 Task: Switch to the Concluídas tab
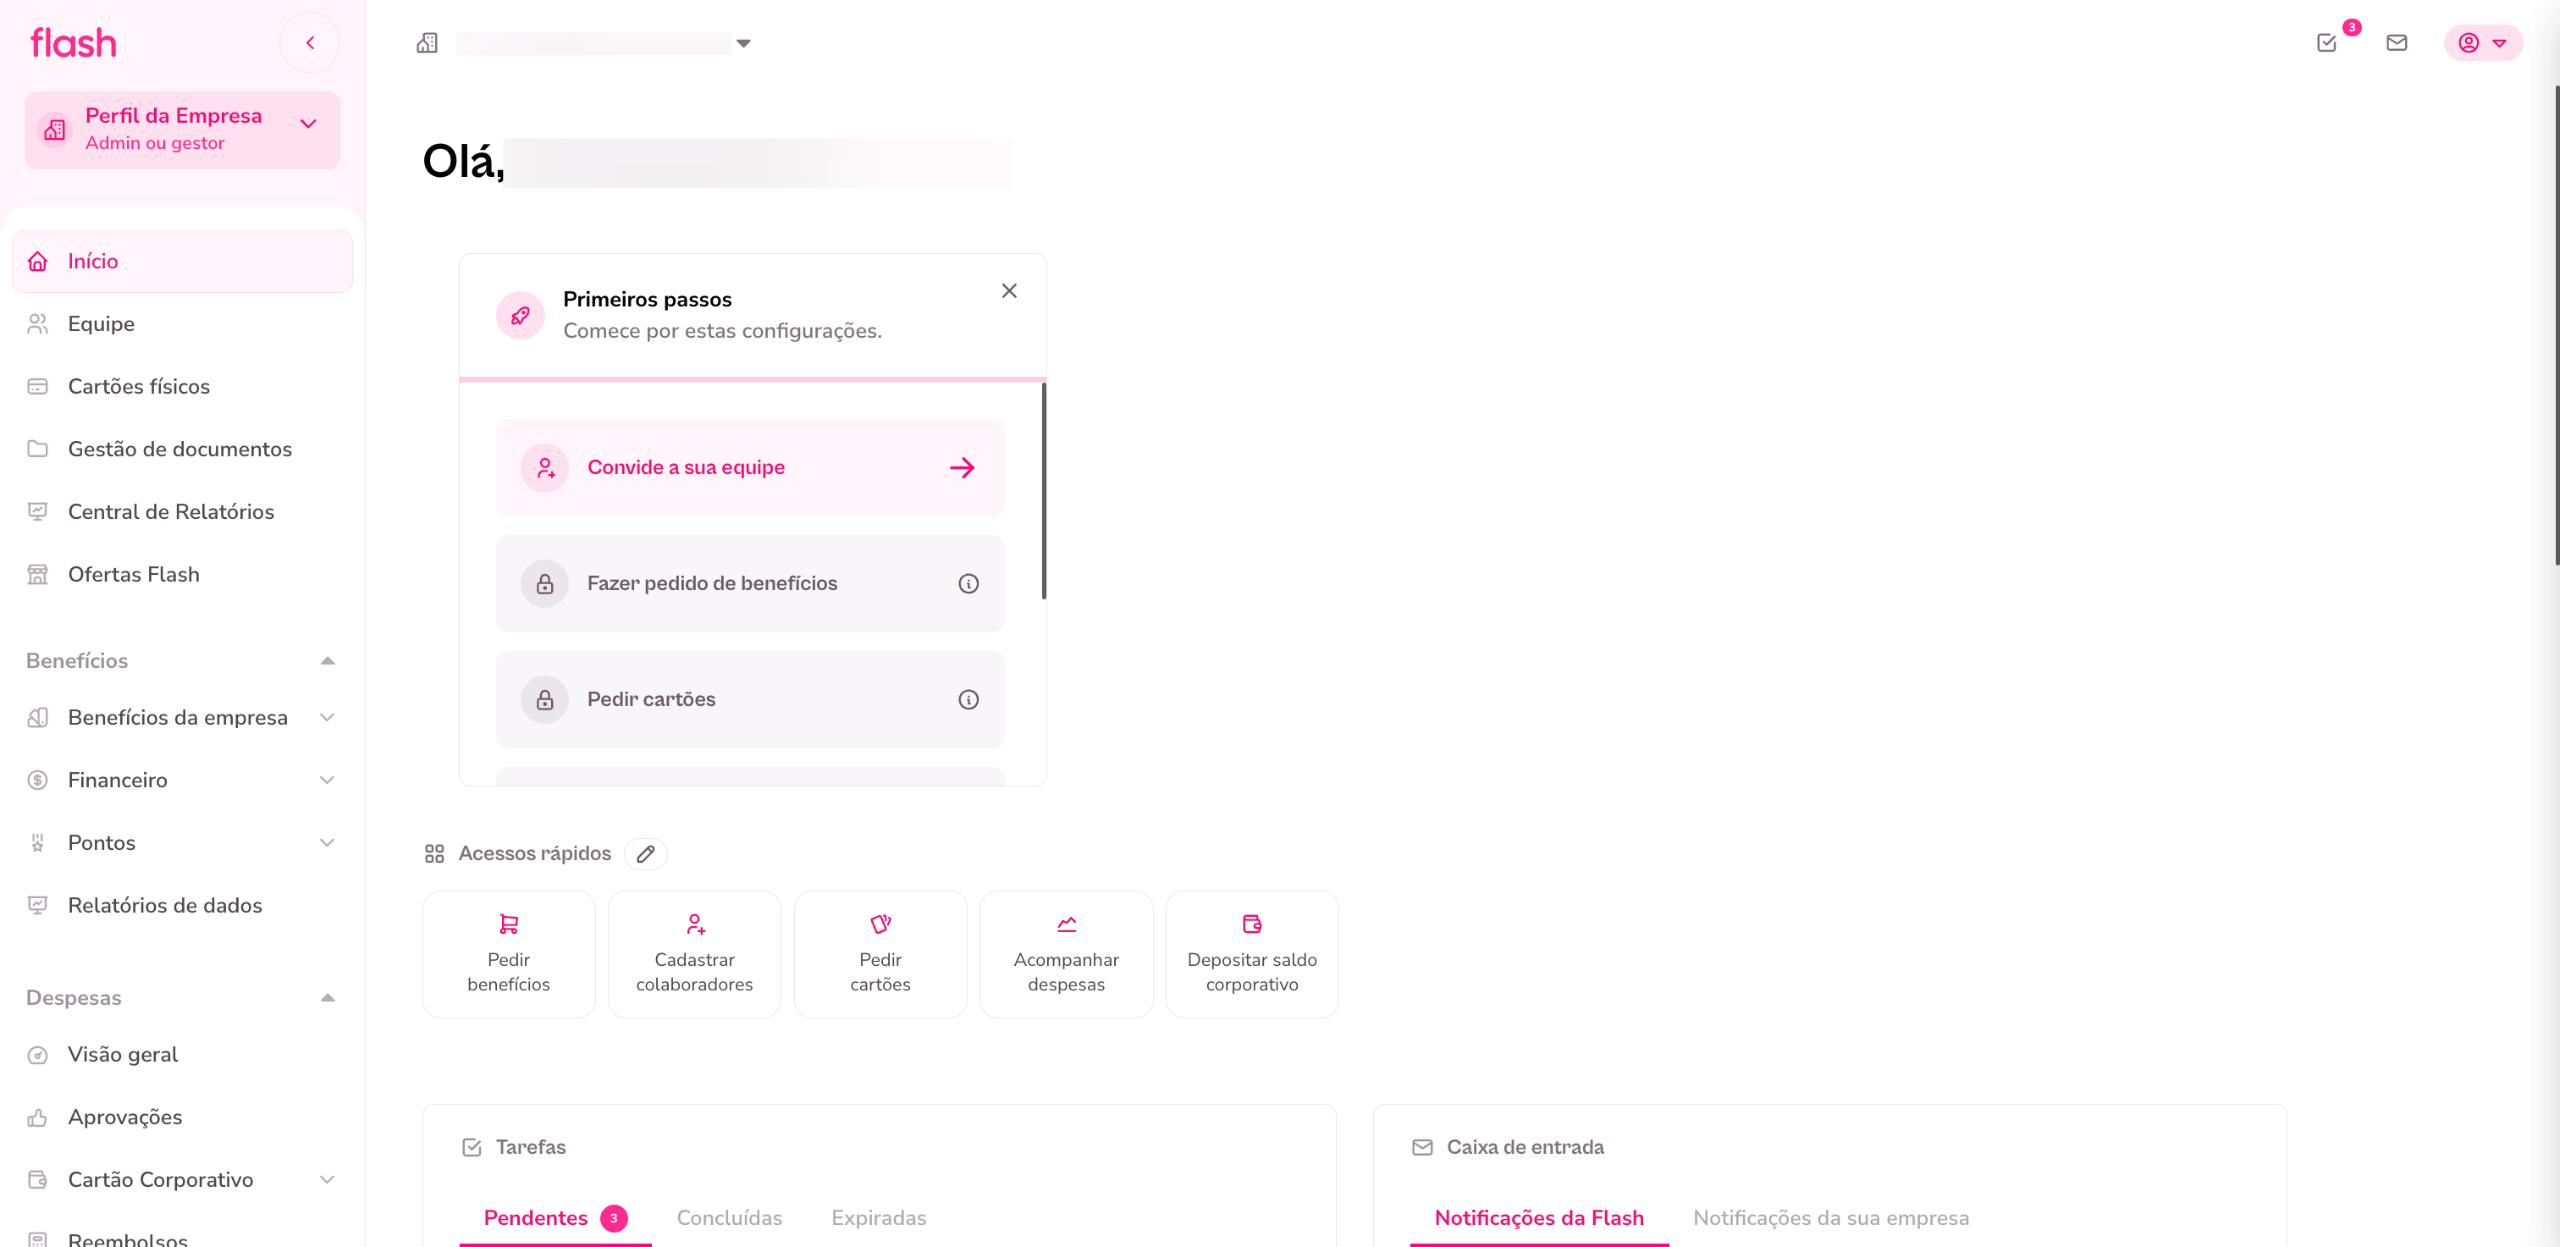coord(729,1217)
